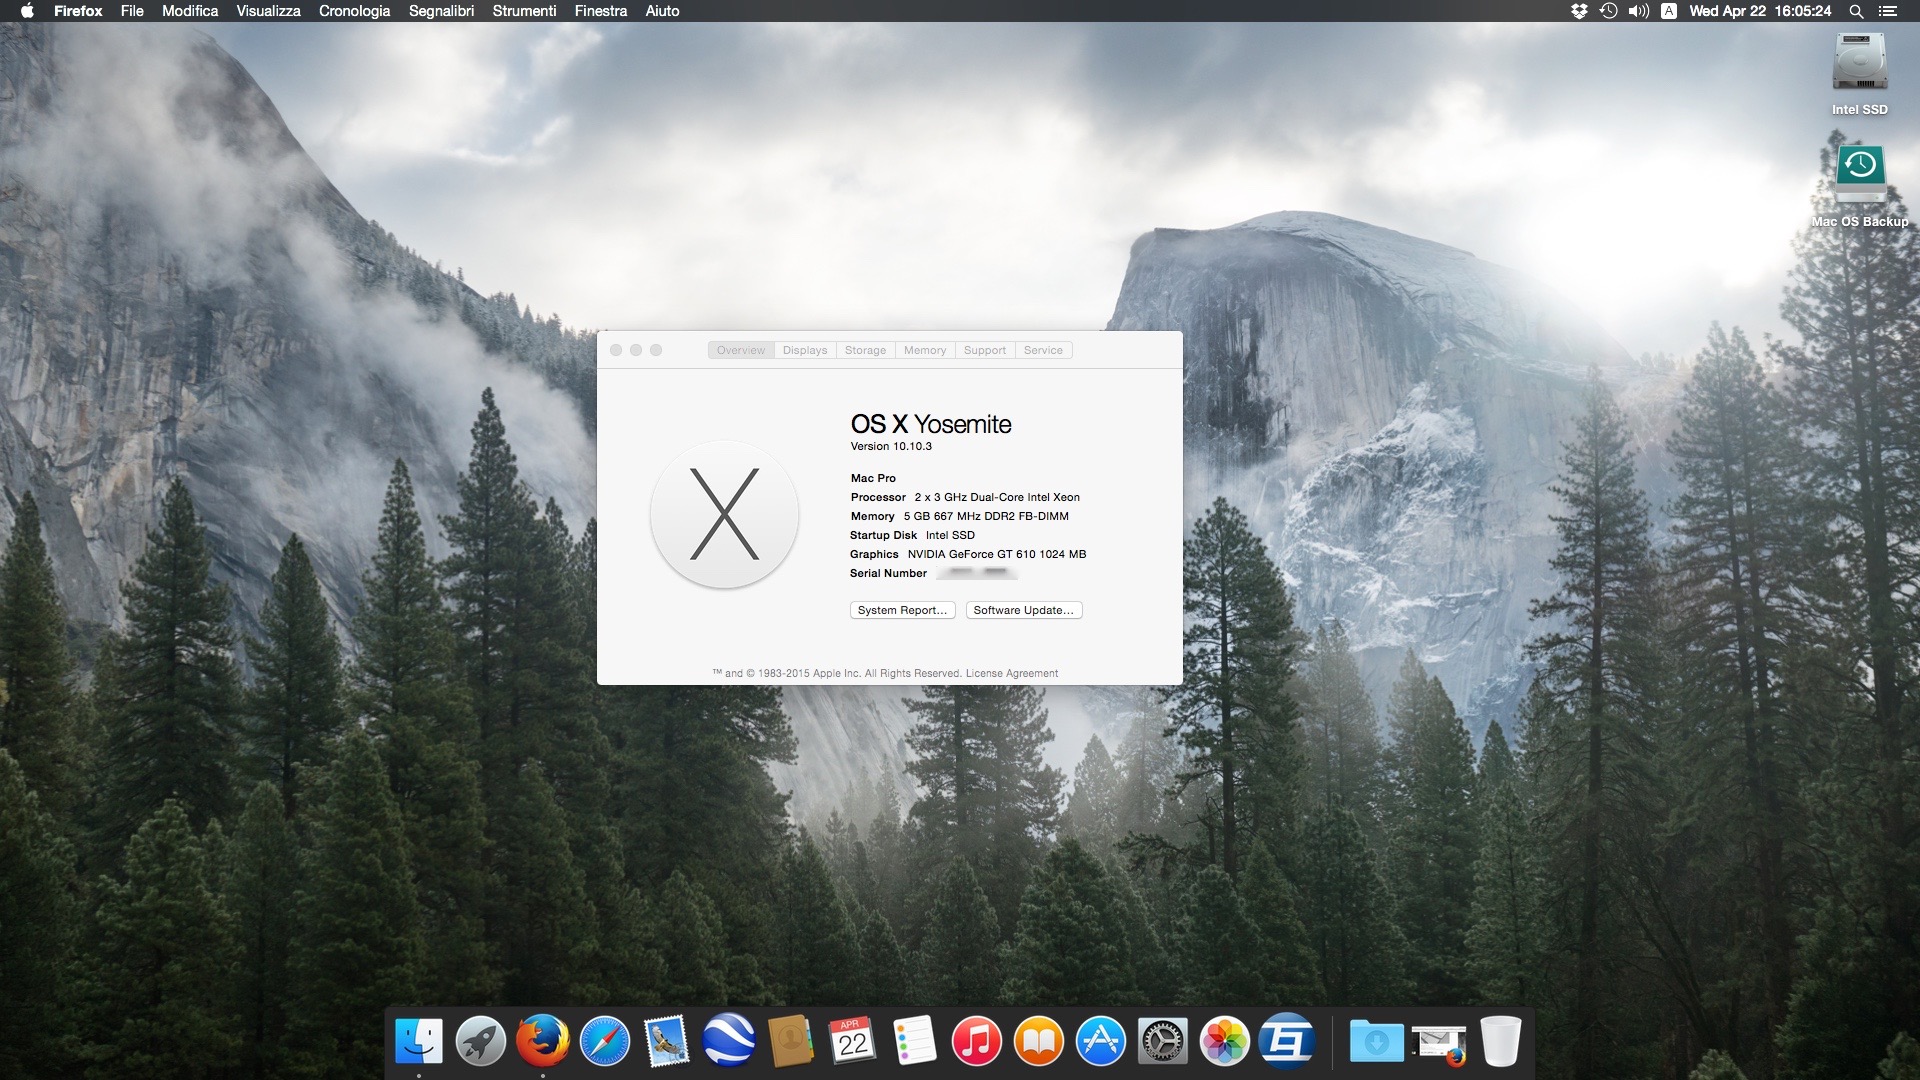Open the Apple menu
Image resolution: width=1920 pixels, height=1080 pixels.
27,11
